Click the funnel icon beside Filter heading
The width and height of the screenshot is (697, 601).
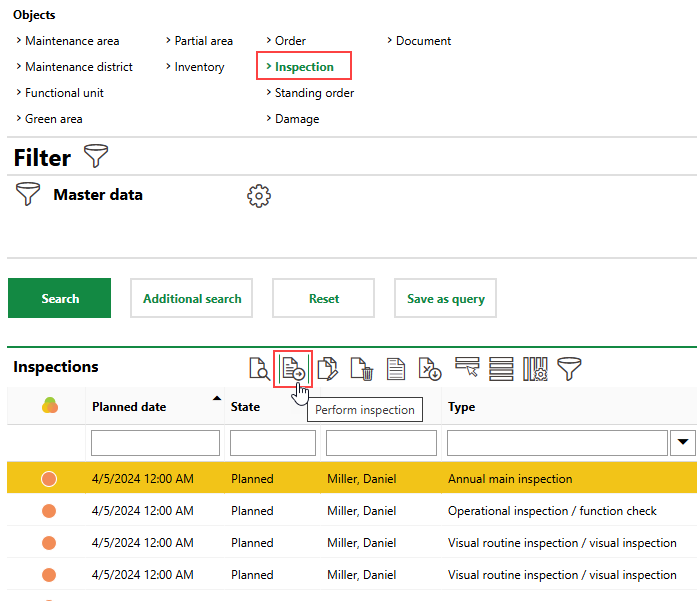(96, 157)
